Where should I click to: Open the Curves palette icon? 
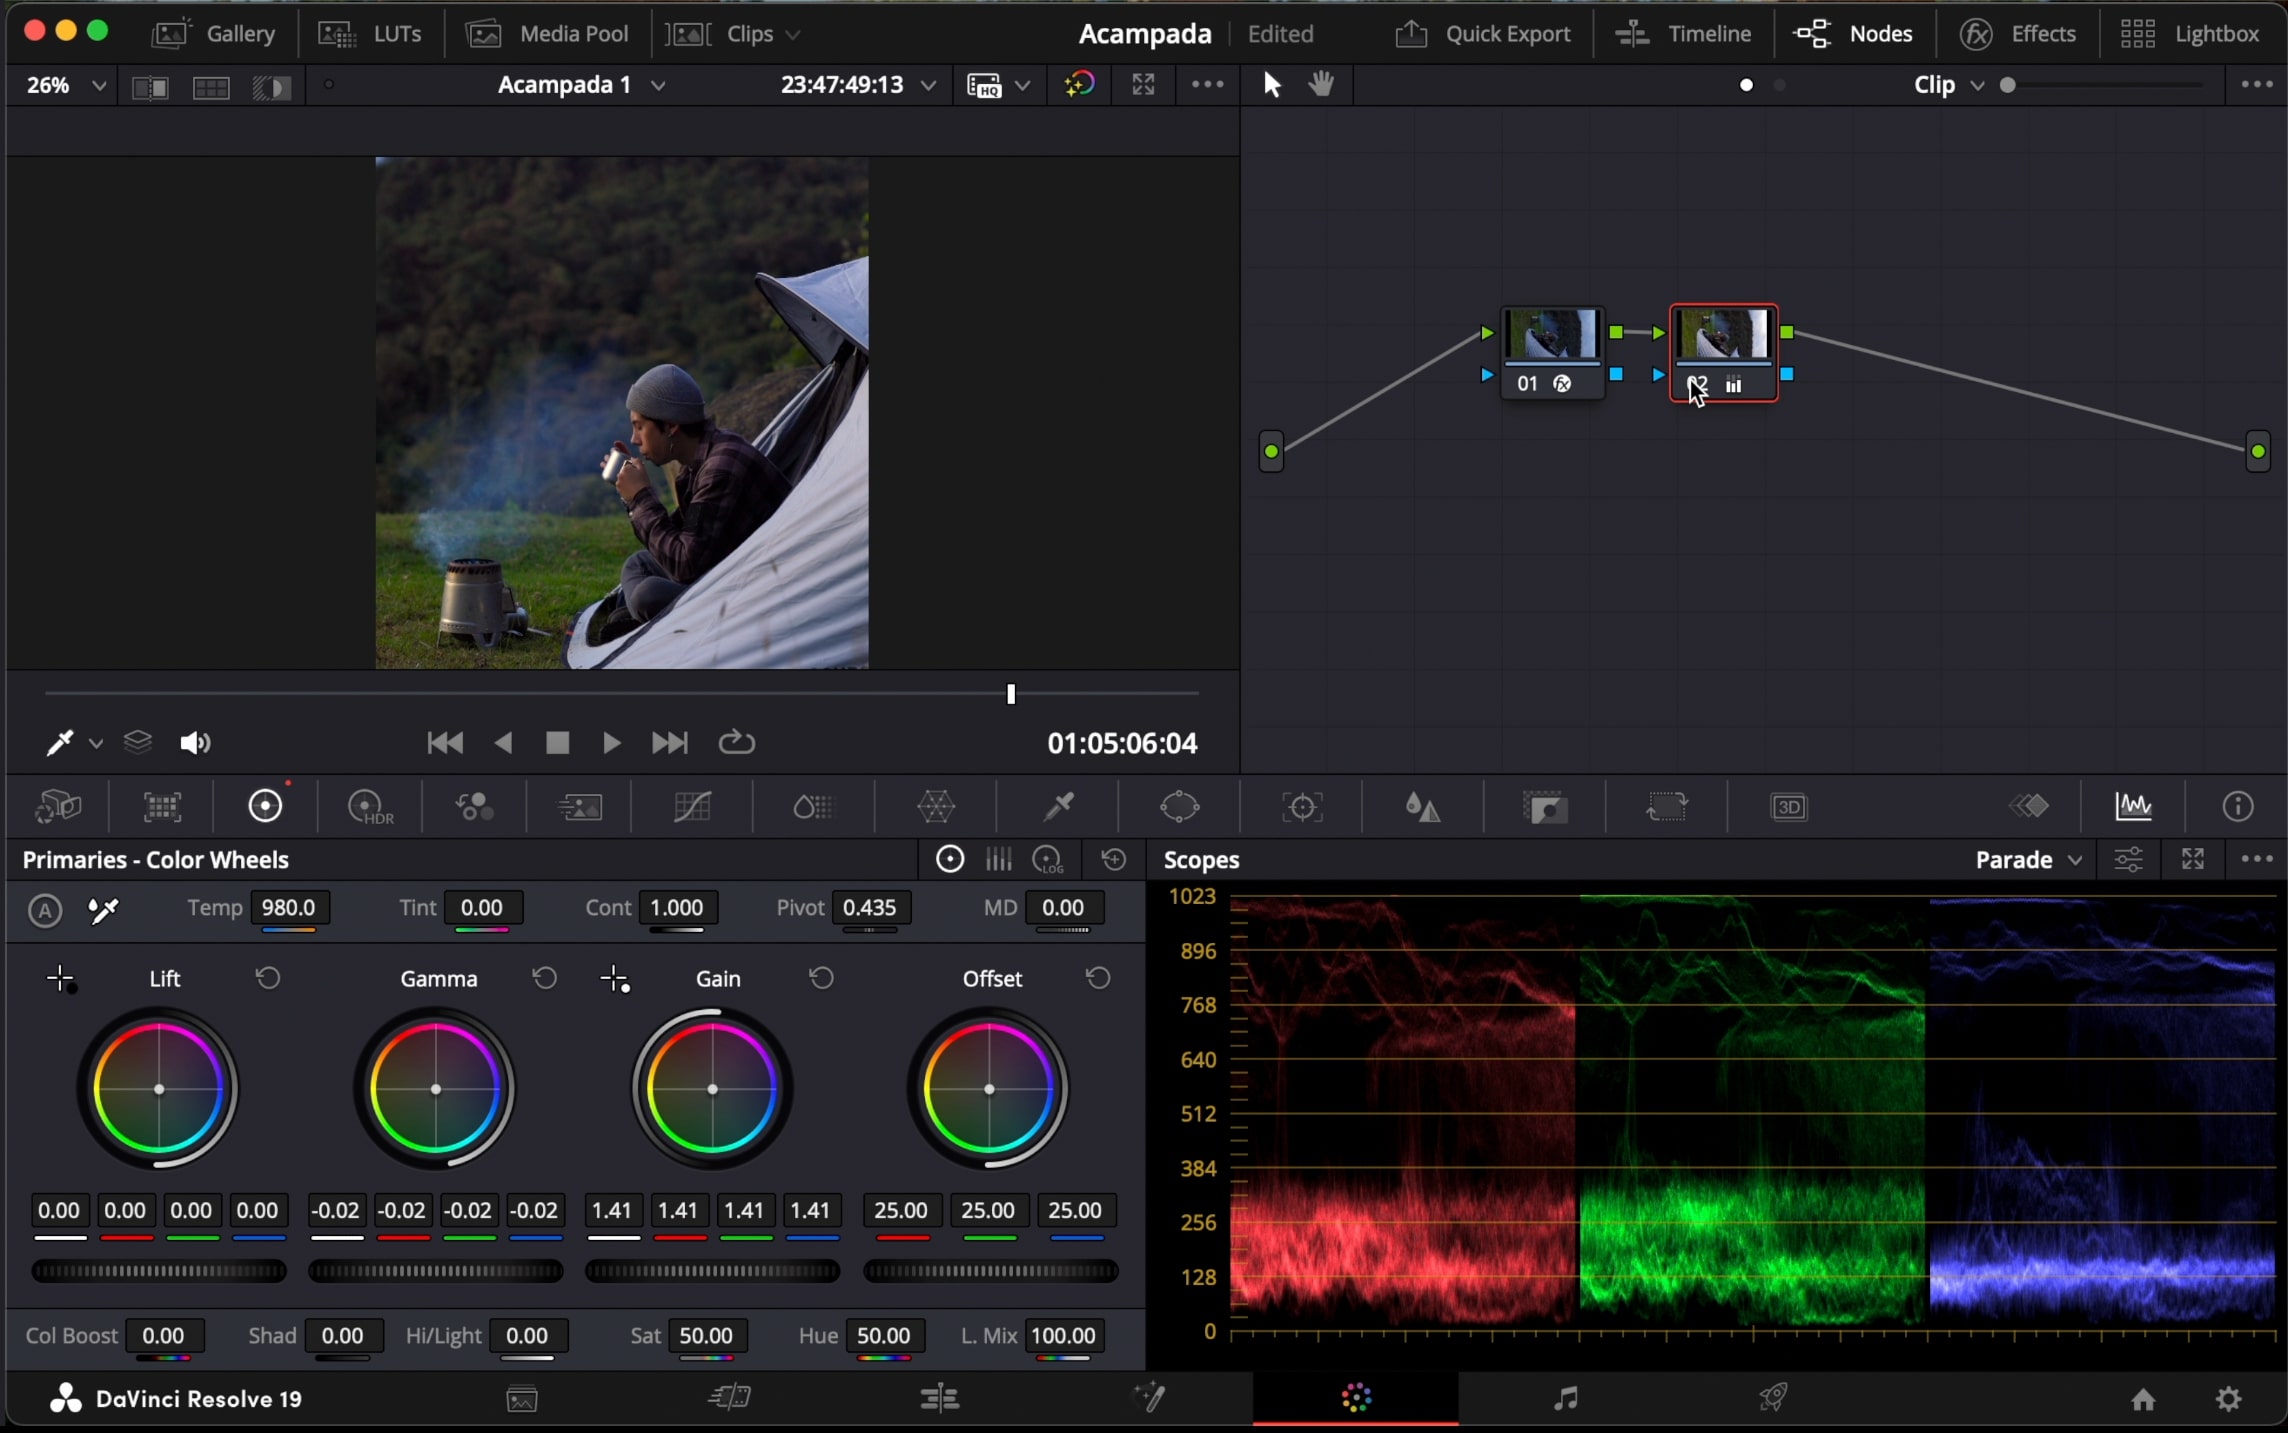click(x=692, y=806)
